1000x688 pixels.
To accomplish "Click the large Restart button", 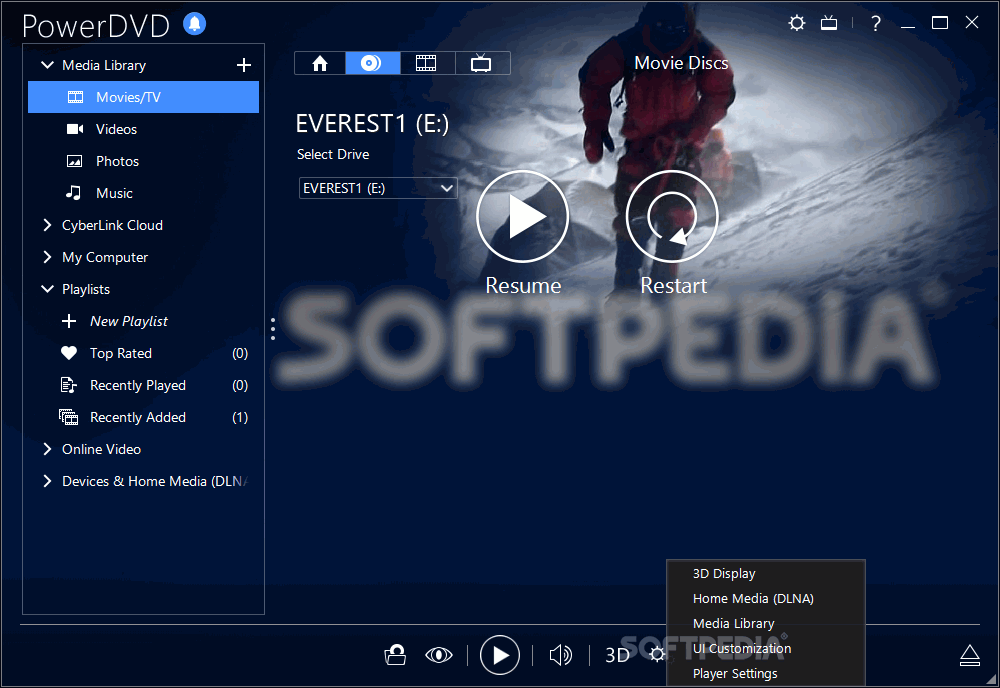I will tap(672, 217).
